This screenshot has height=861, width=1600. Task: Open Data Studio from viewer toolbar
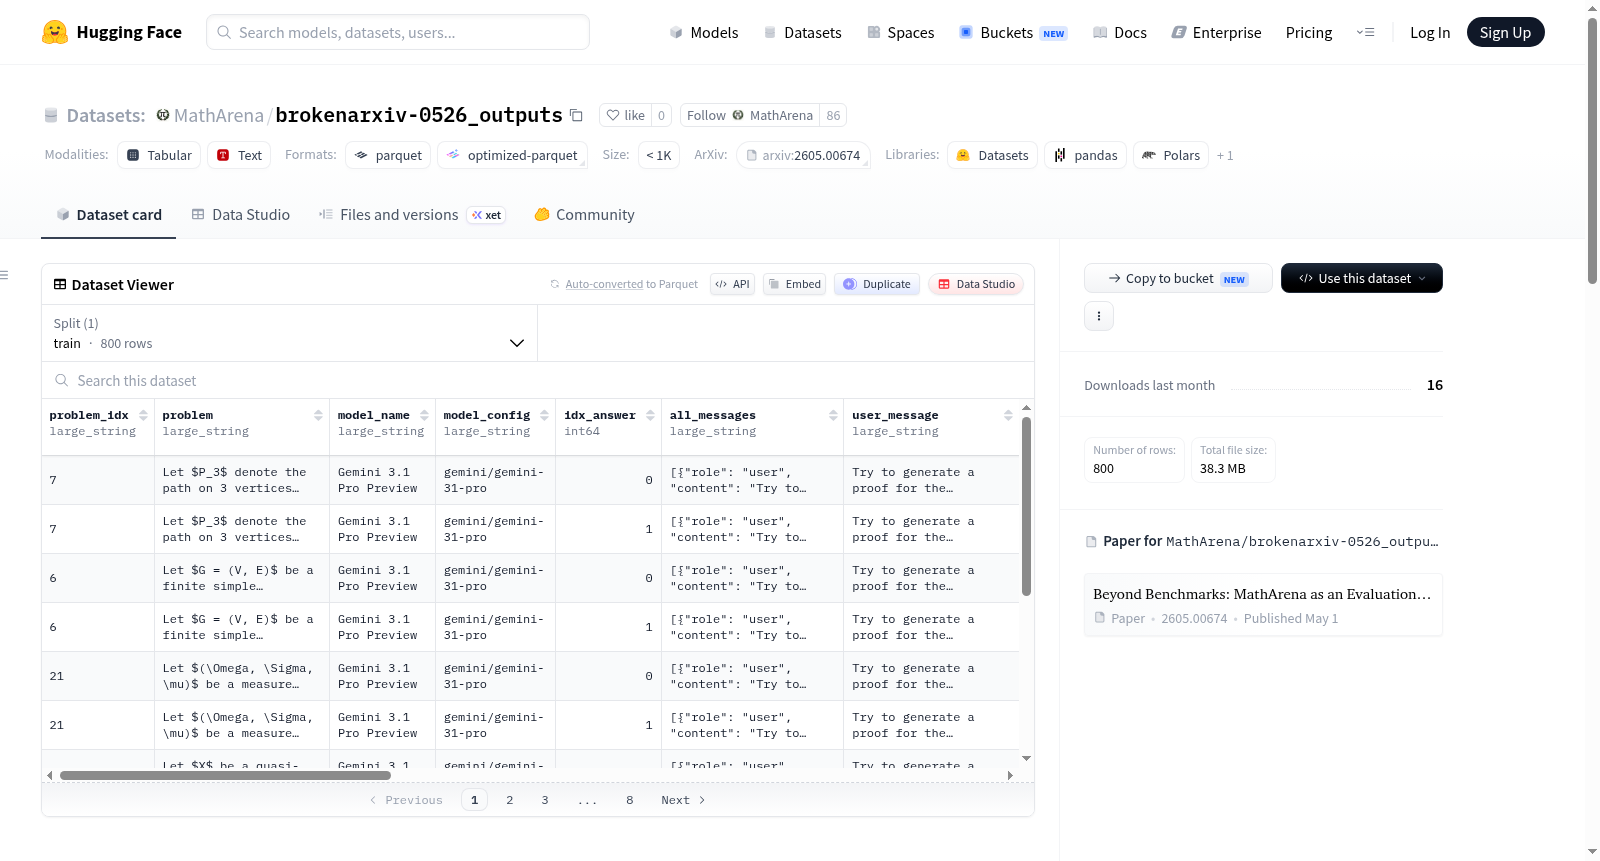(x=976, y=284)
